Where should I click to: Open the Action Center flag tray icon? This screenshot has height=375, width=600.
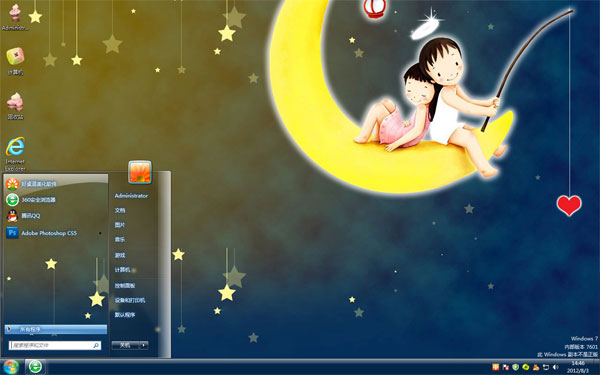[x=506, y=367]
